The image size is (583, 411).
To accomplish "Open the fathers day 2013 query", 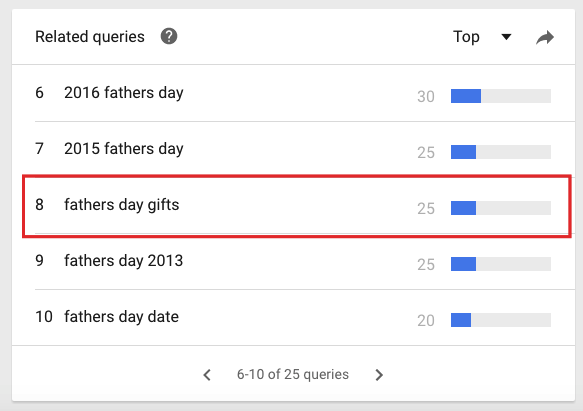I will [x=123, y=261].
